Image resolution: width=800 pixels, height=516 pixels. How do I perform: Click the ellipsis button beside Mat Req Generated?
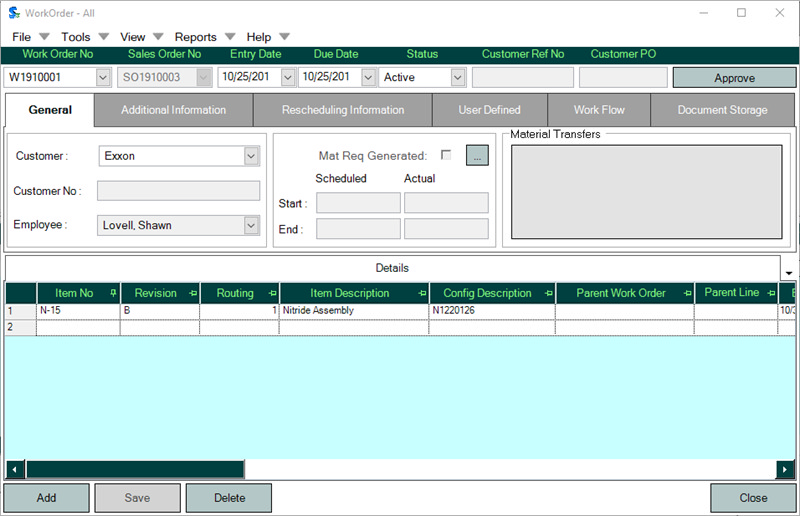tap(477, 155)
